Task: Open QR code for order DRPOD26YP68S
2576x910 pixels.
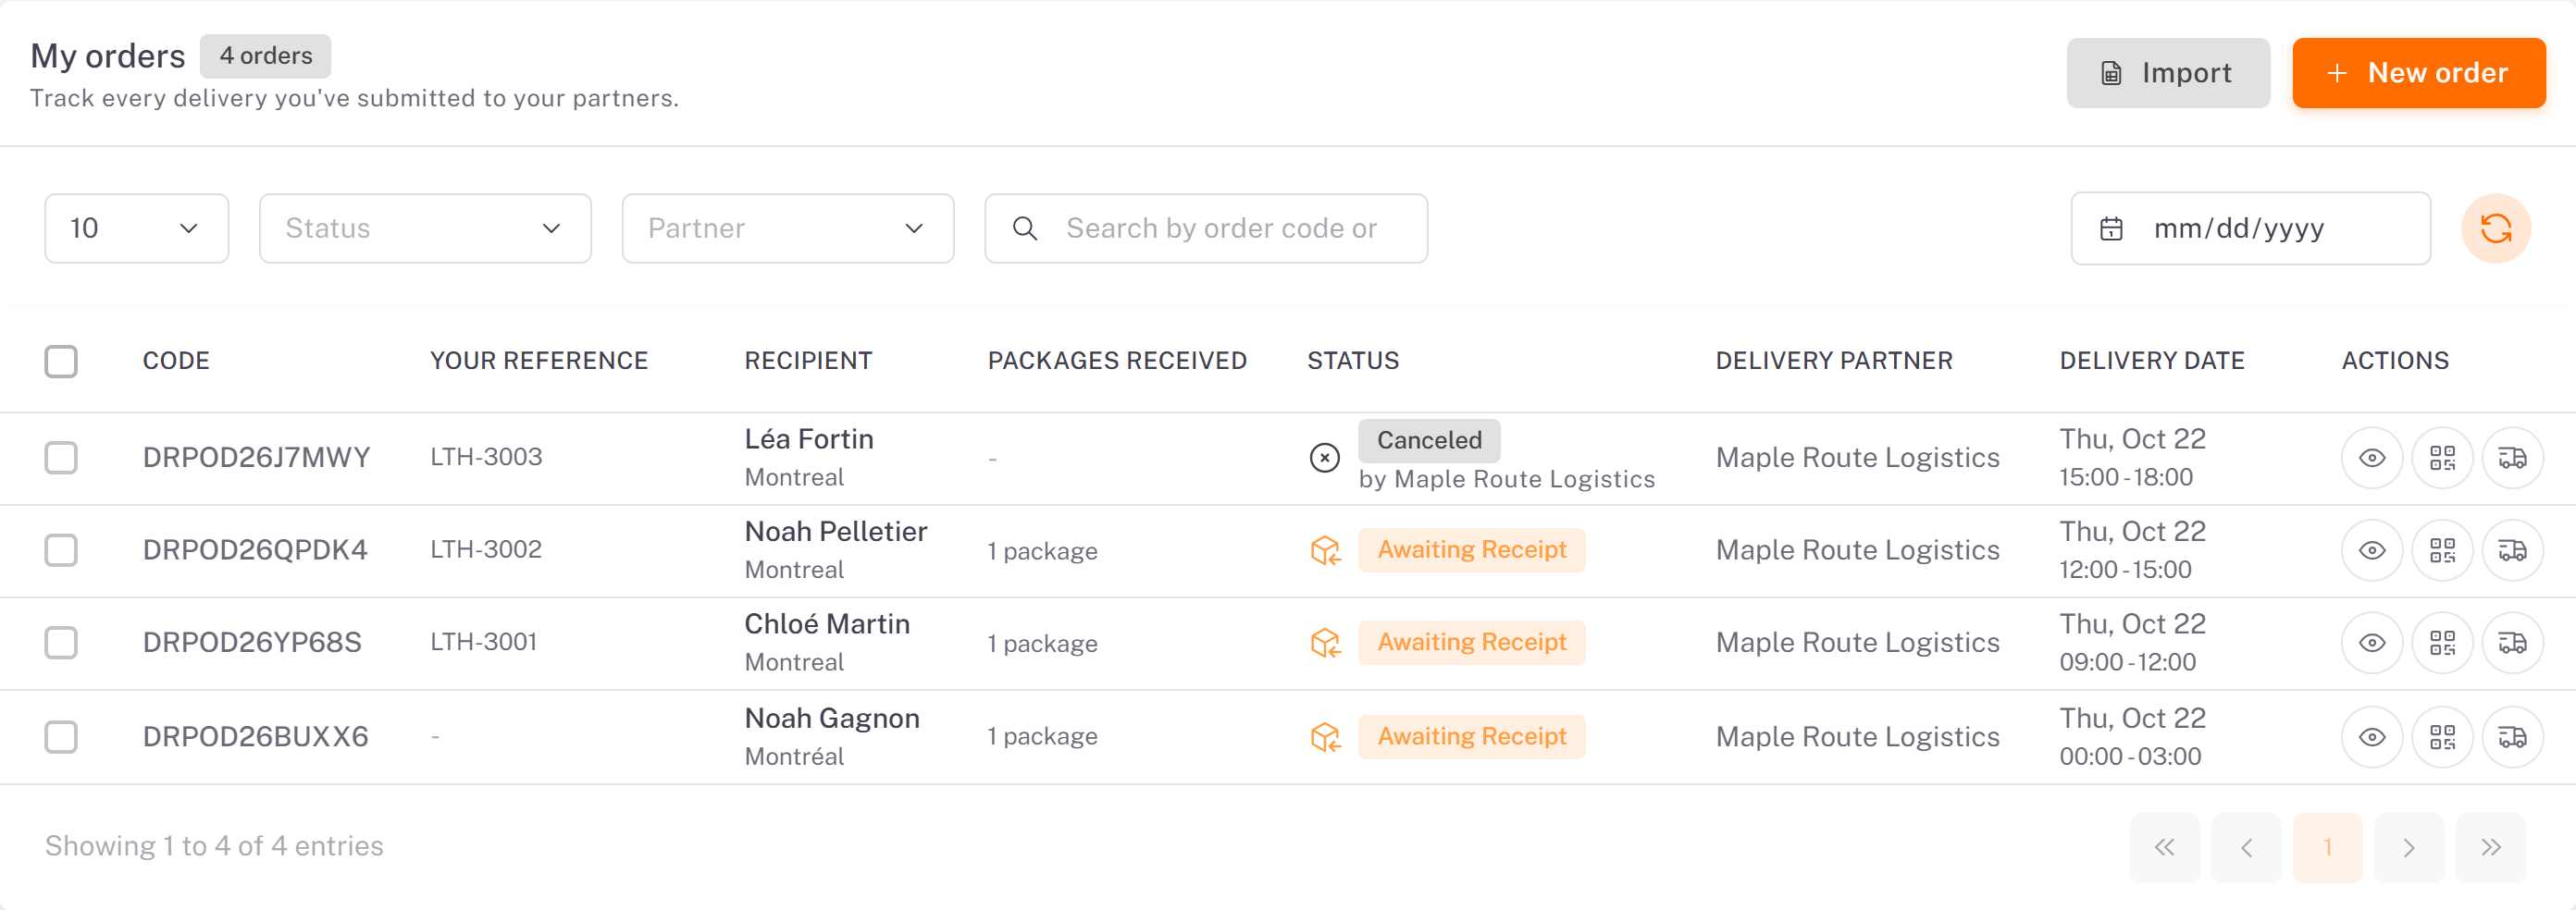Action: click(x=2442, y=642)
